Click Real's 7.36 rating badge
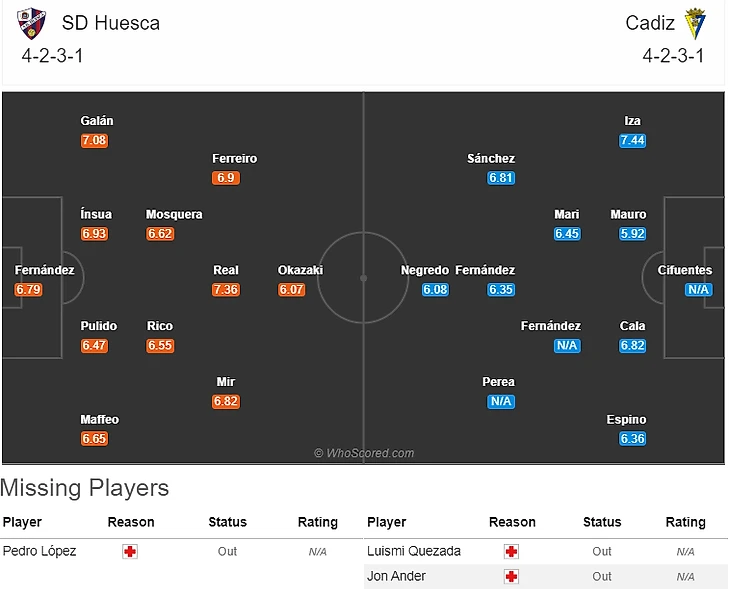This screenshot has width=730, height=589. pos(226,290)
